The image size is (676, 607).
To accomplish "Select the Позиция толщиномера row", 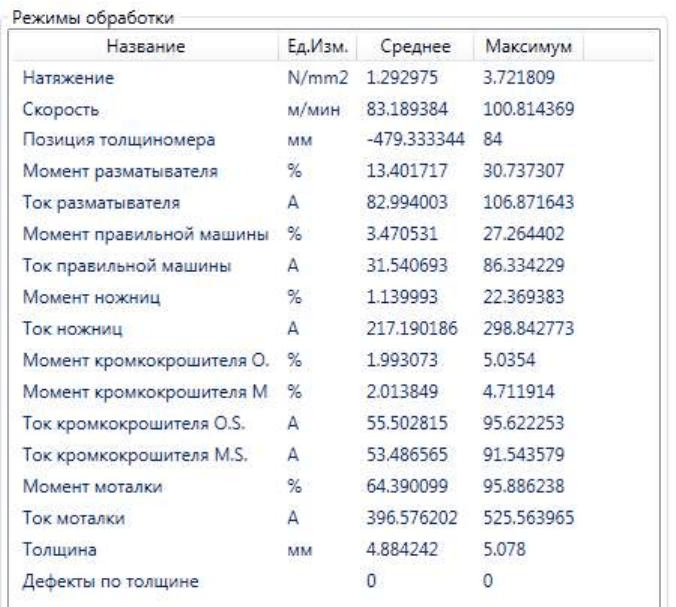I will tap(333, 140).
